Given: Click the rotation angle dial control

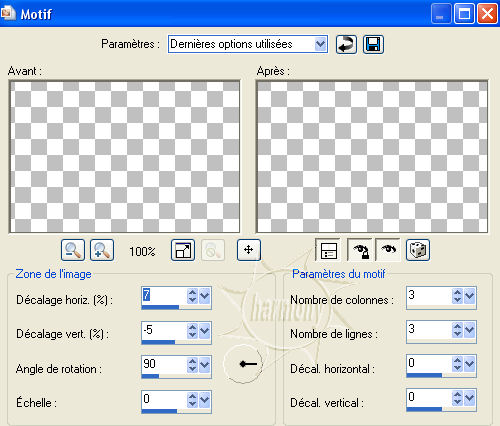Looking at the screenshot, I should coord(243,364).
